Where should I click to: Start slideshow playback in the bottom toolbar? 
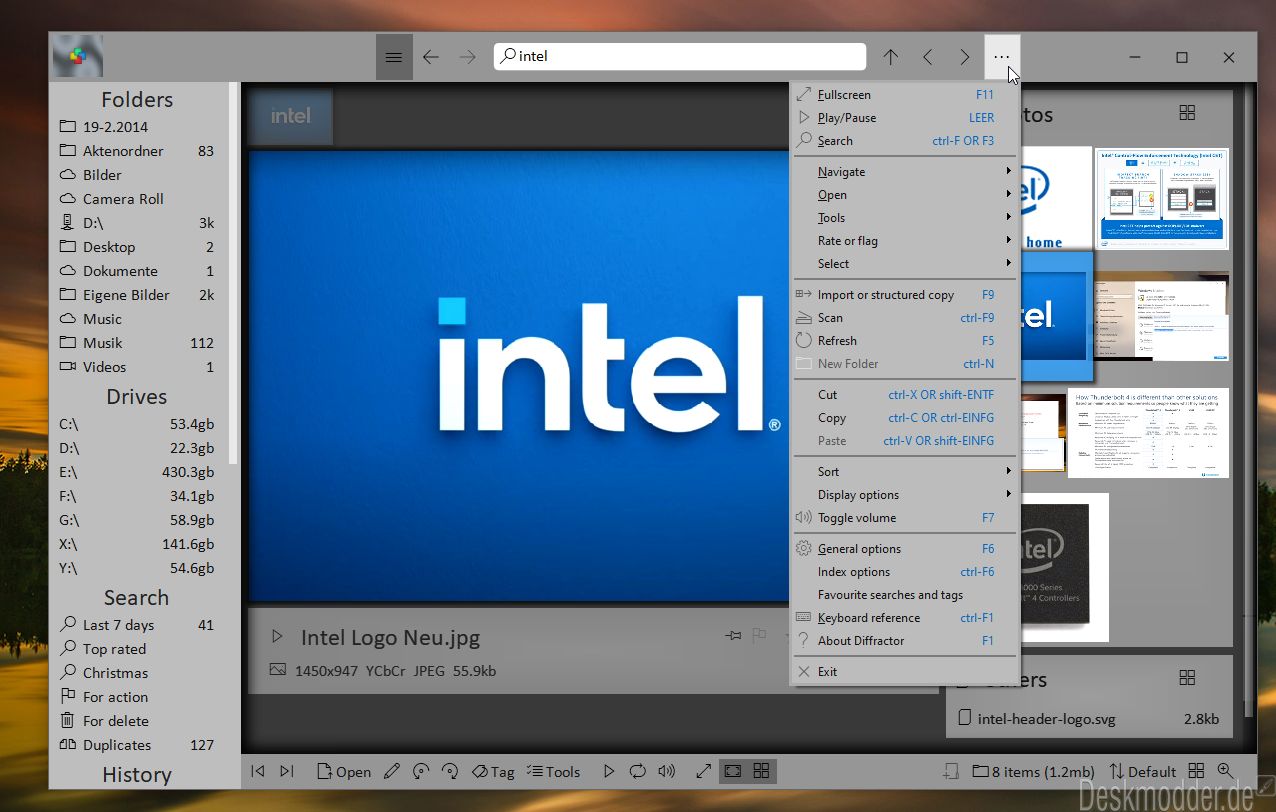coord(609,771)
